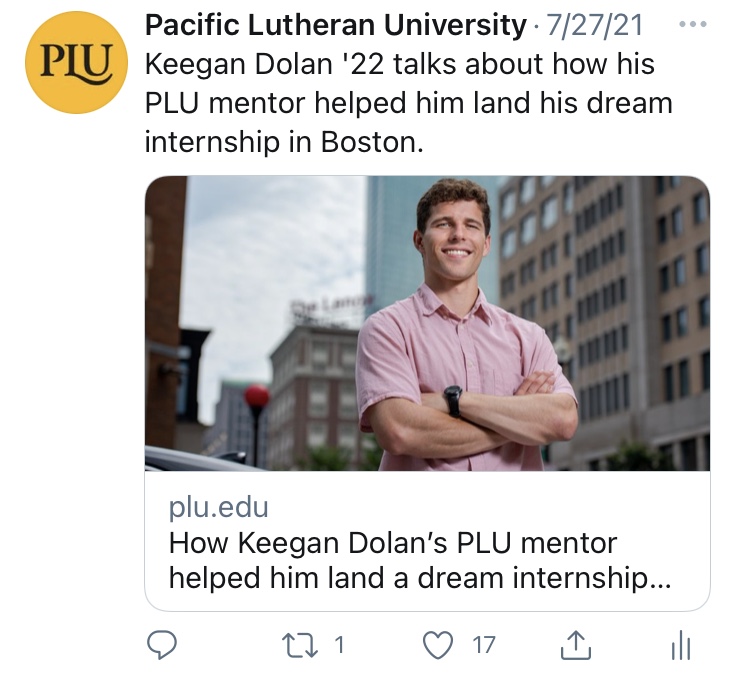Image resolution: width=738 pixels, height=682 pixels.
Task: Retweet using the arrows icon
Action: tap(299, 645)
